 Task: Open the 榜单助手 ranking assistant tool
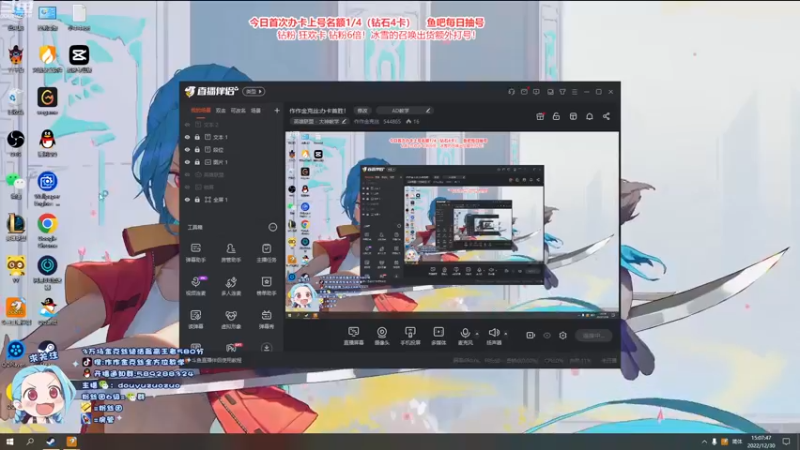[x=266, y=286]
